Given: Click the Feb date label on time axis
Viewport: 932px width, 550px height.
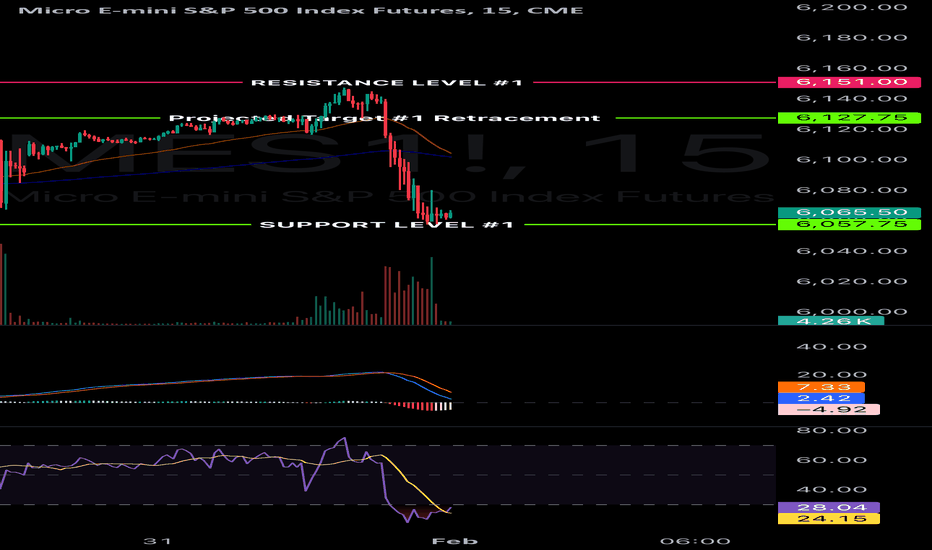Looking at the screenshot, I should pos(455,541).
